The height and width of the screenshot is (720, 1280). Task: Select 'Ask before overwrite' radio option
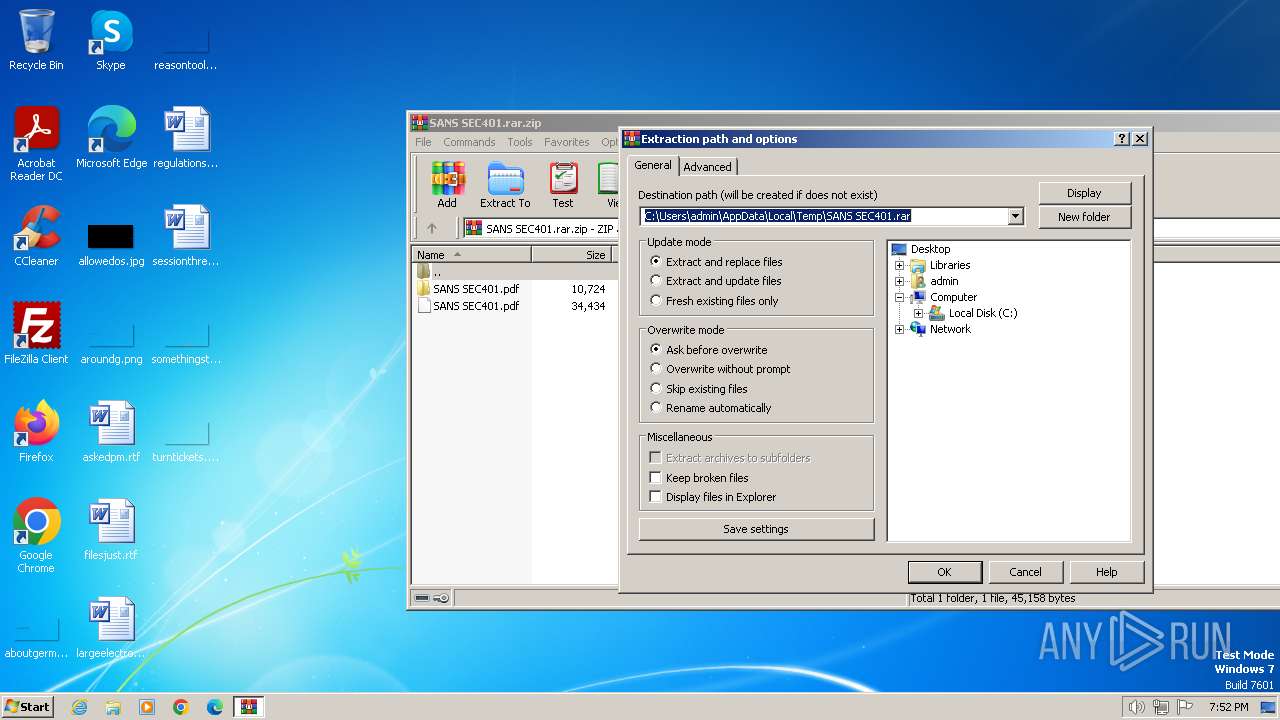pyautogui.click(x=709, y=350)
